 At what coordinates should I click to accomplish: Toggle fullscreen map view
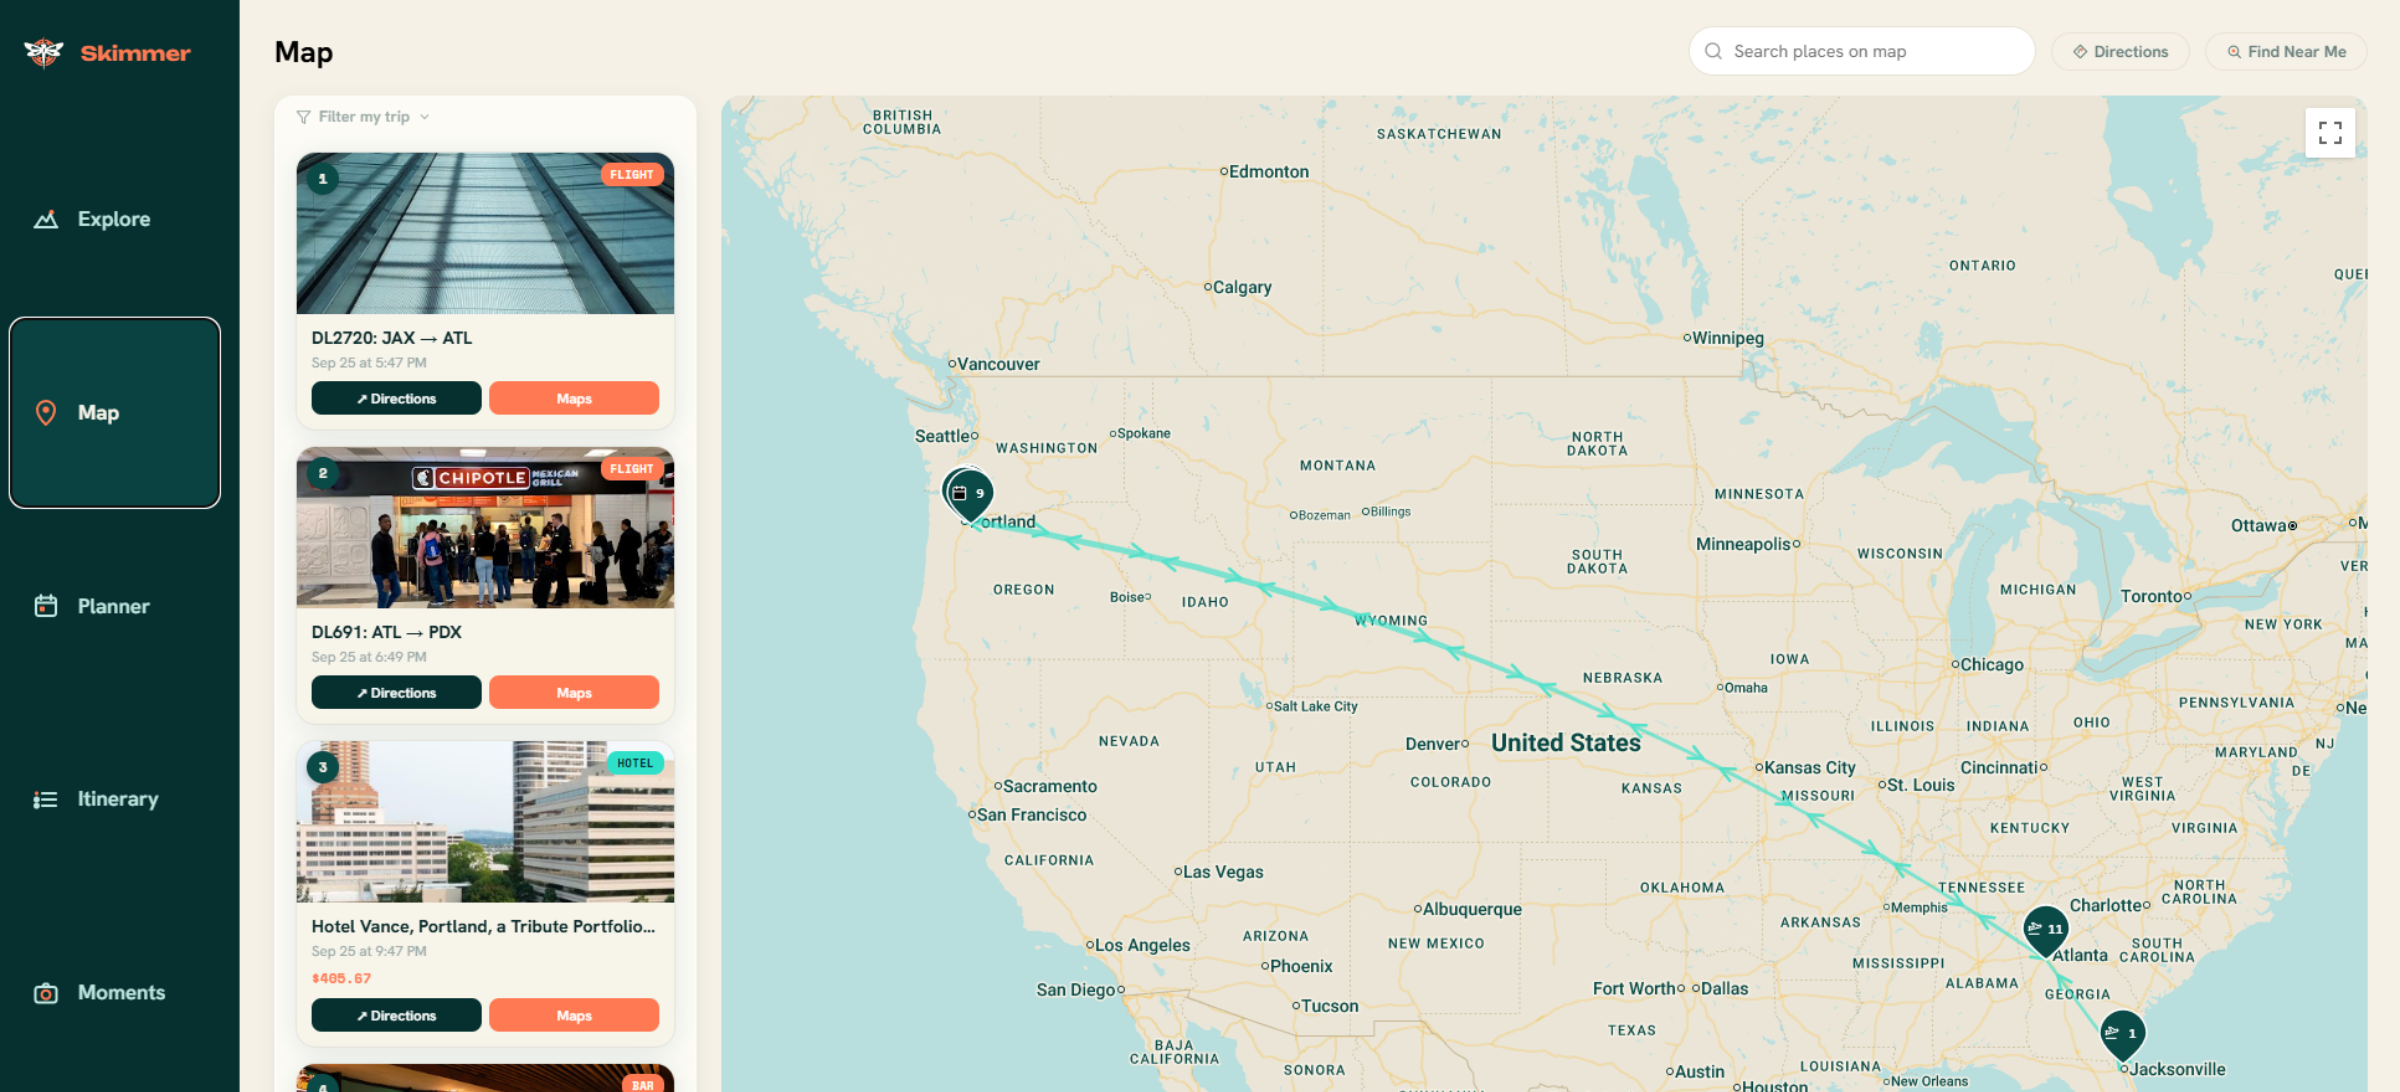click(2330, 133)
